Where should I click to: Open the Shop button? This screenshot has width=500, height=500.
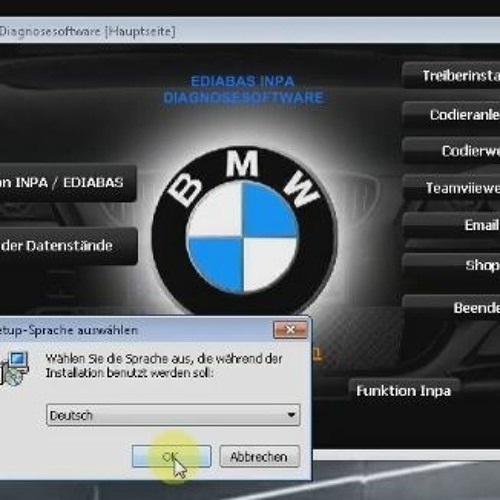[x=452, y=265]
